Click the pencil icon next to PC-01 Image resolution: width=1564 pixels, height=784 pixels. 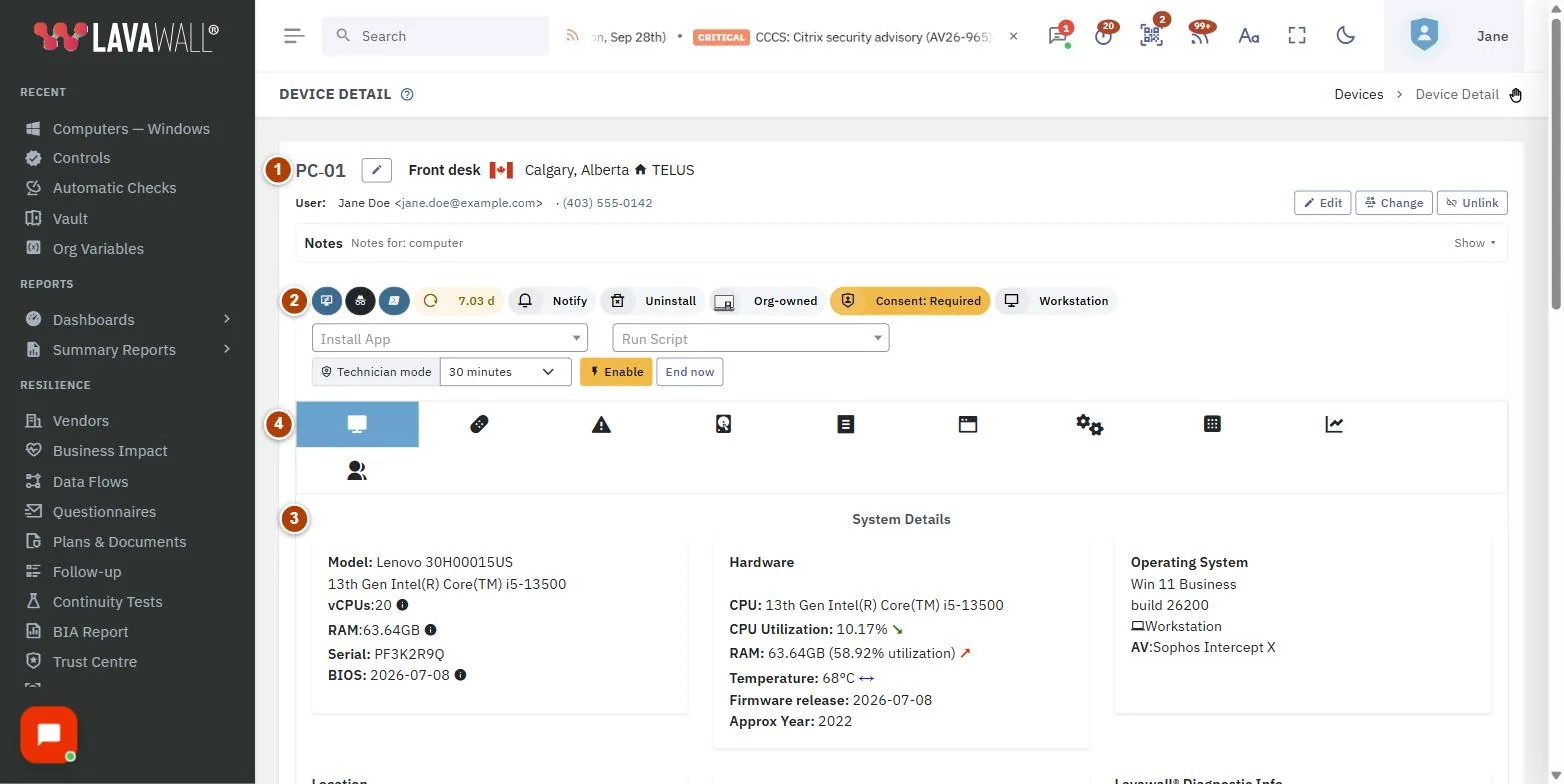tap(376, 170)
